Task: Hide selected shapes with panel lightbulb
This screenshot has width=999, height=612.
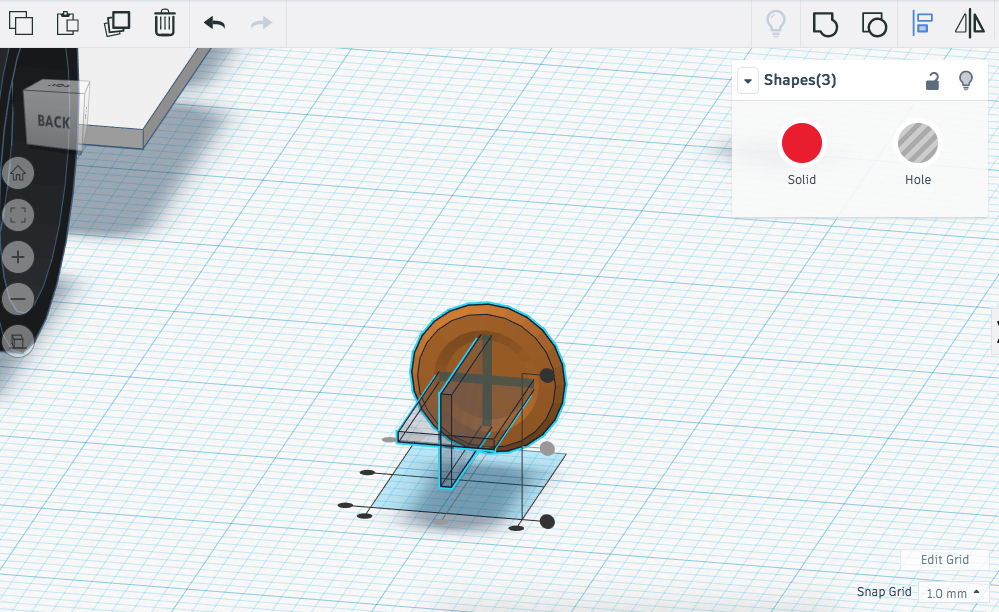Action: pyautogui.click(x=966, y=81)
